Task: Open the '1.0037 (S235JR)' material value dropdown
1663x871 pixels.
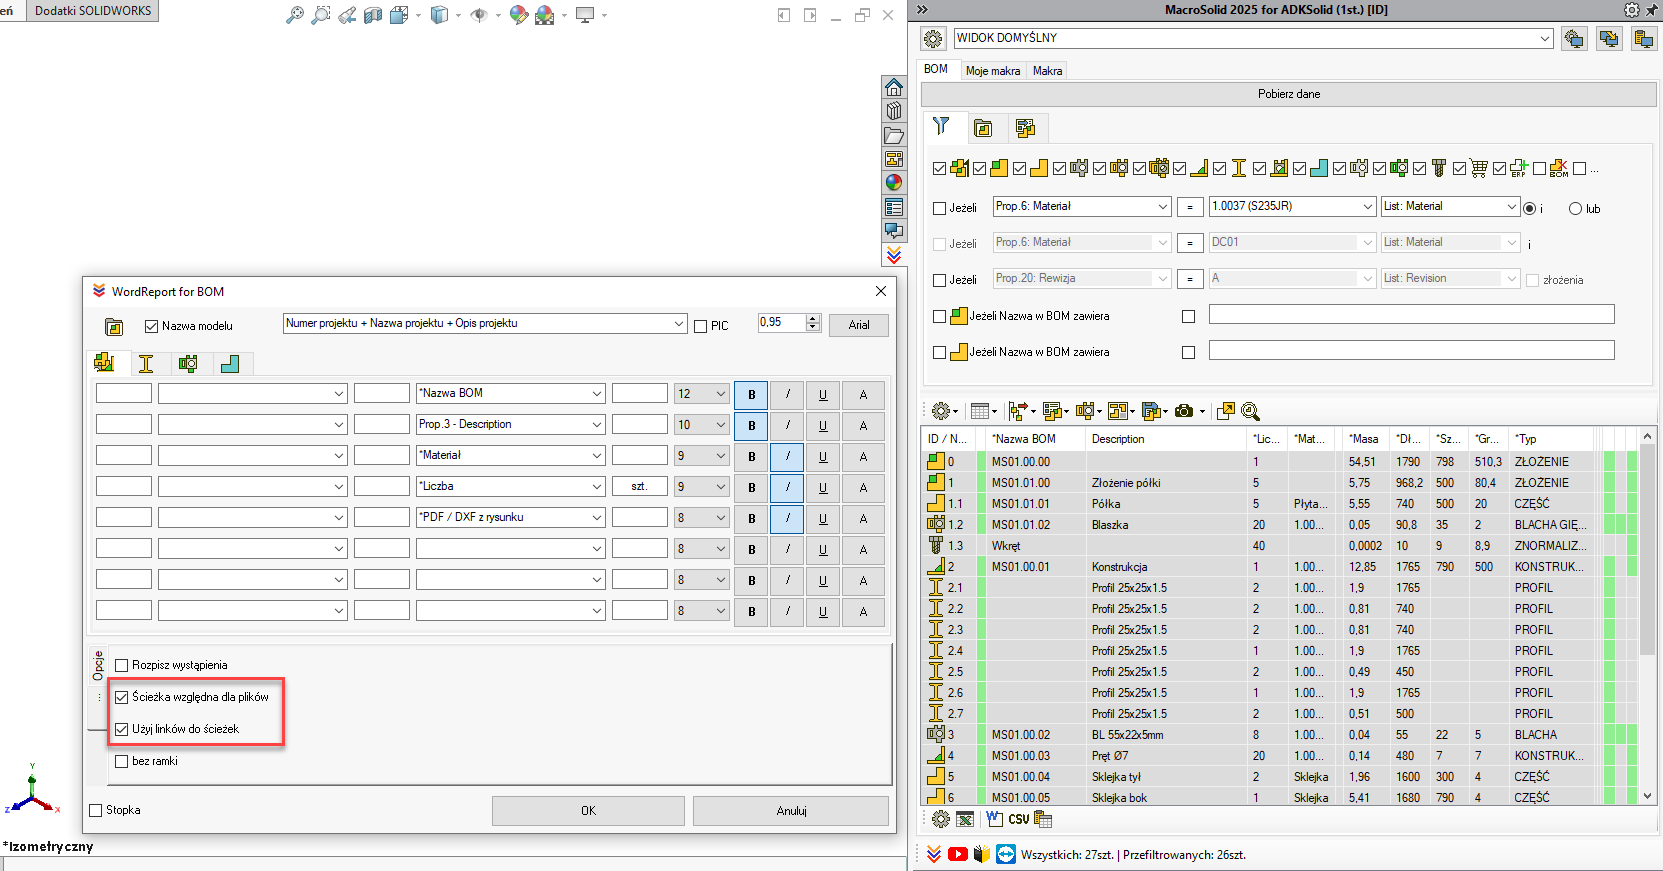Action: coord(1367,206)
